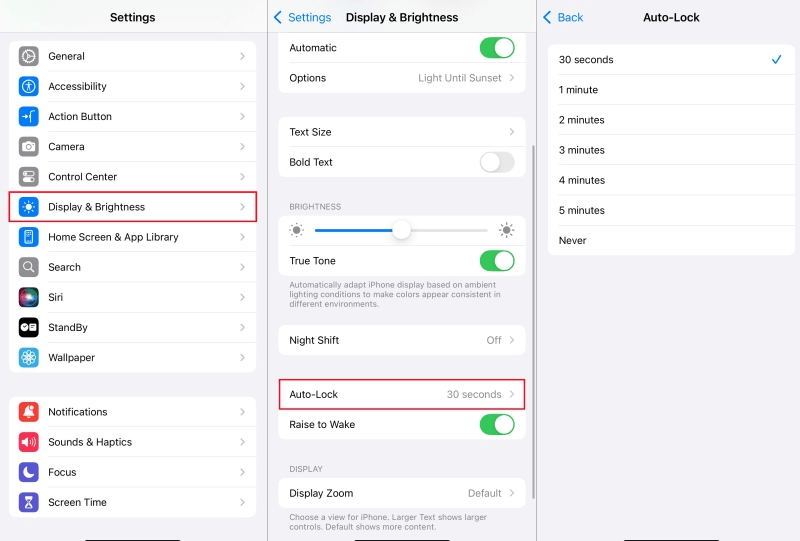Open the Options Light Until Sunset row

pyautogui.click(x=401, y=78)
